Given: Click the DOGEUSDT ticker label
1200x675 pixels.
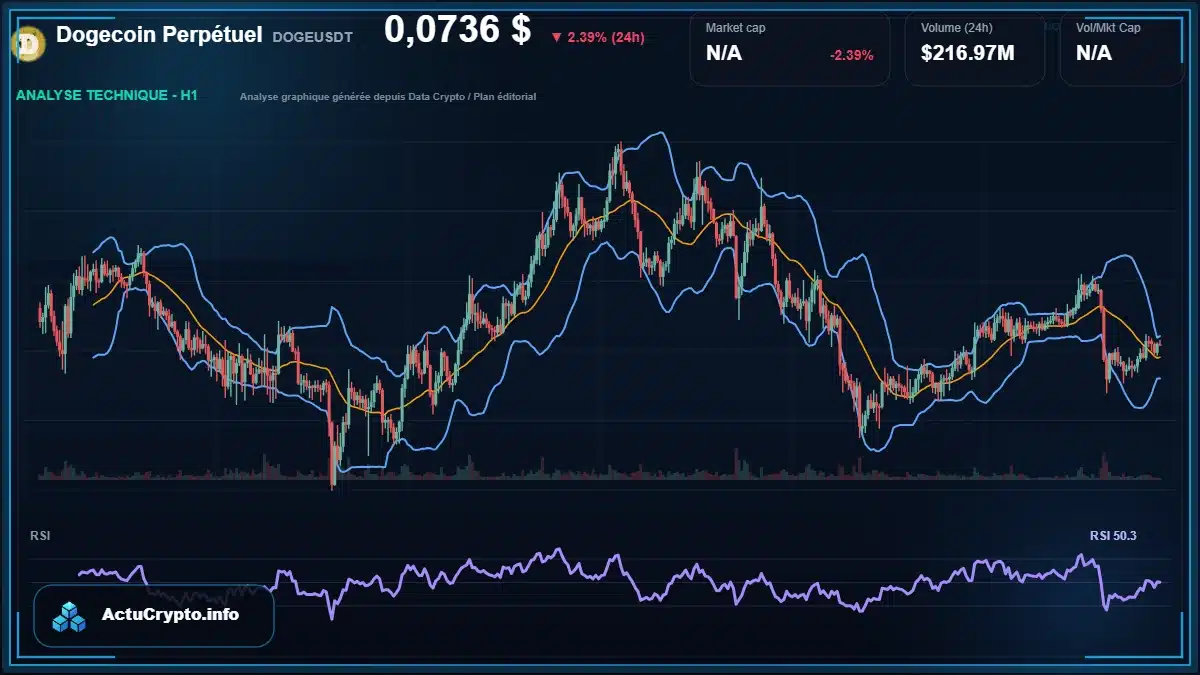Looking at the screenshot, I should (312, 37).
